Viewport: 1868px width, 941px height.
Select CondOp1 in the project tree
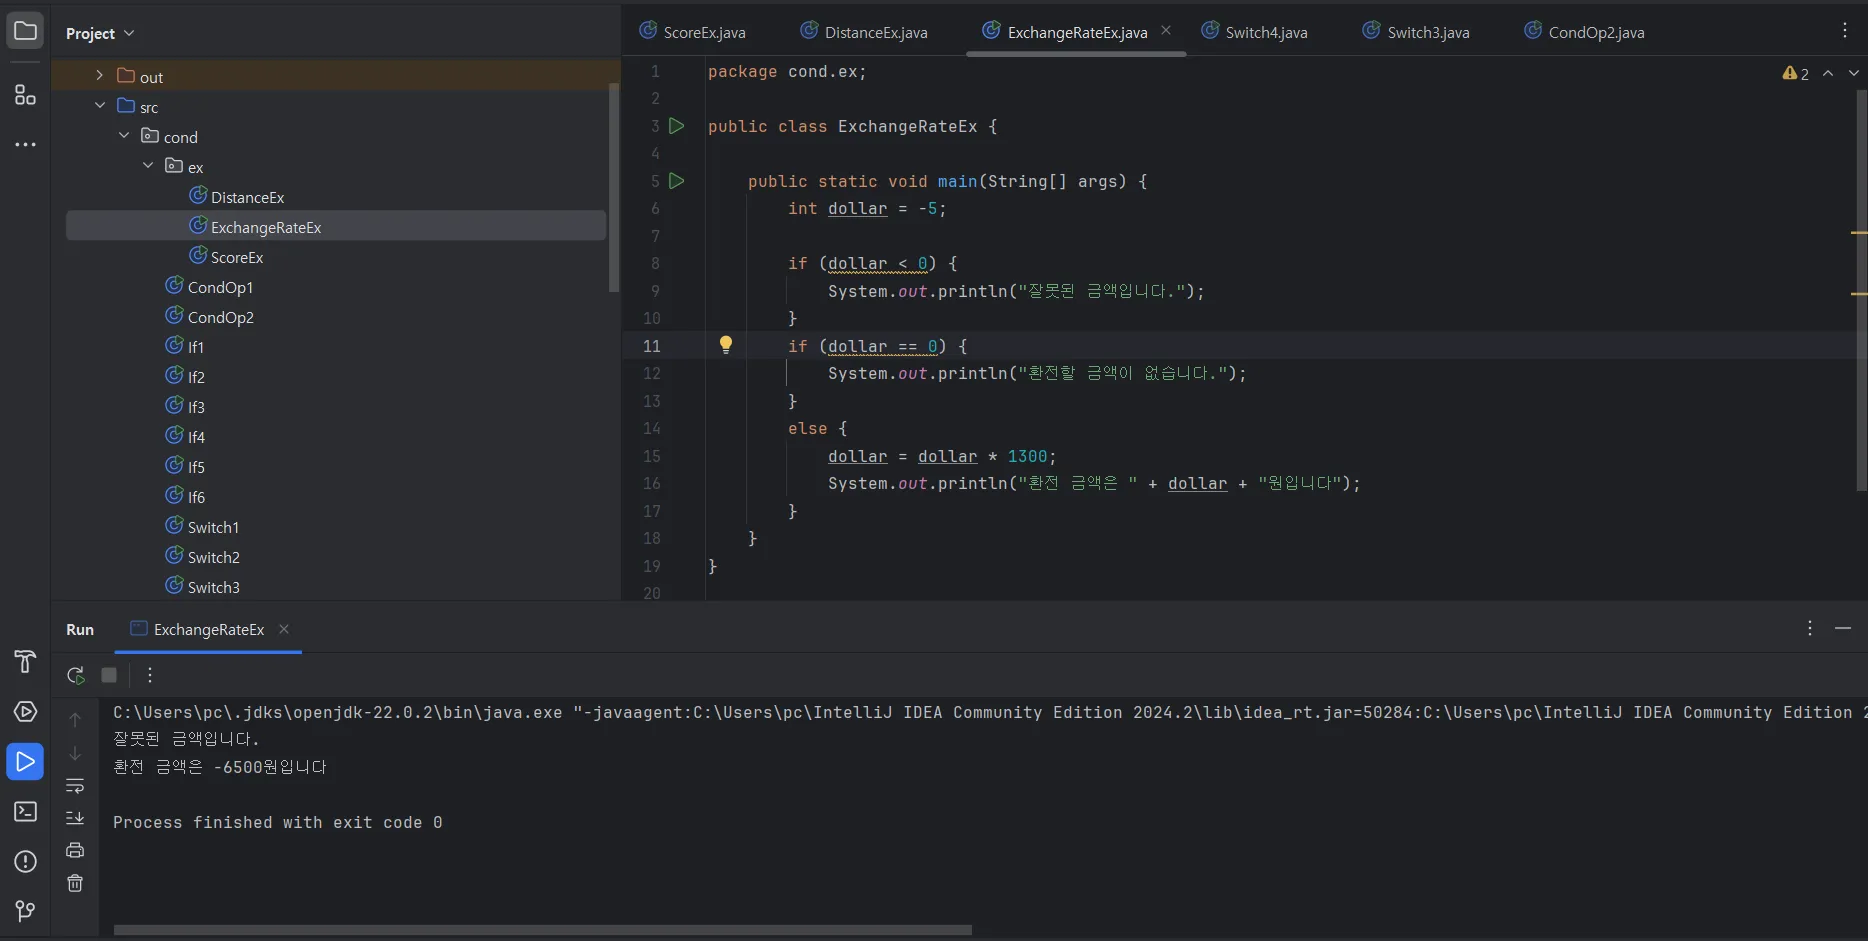click(x=220, y=287)
